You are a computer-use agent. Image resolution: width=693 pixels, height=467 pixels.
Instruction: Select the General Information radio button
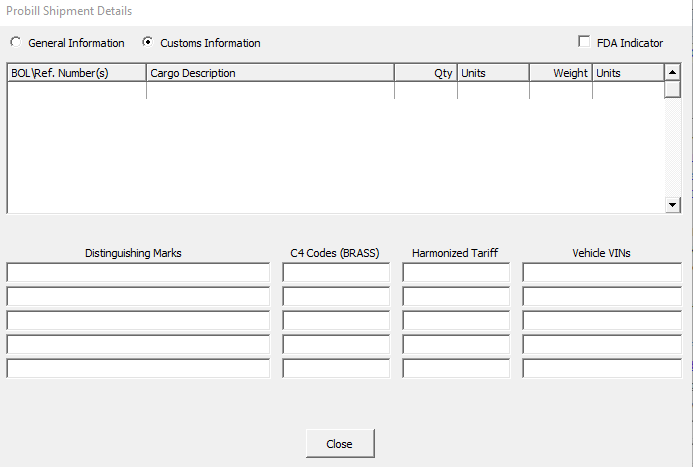(15, 43)
